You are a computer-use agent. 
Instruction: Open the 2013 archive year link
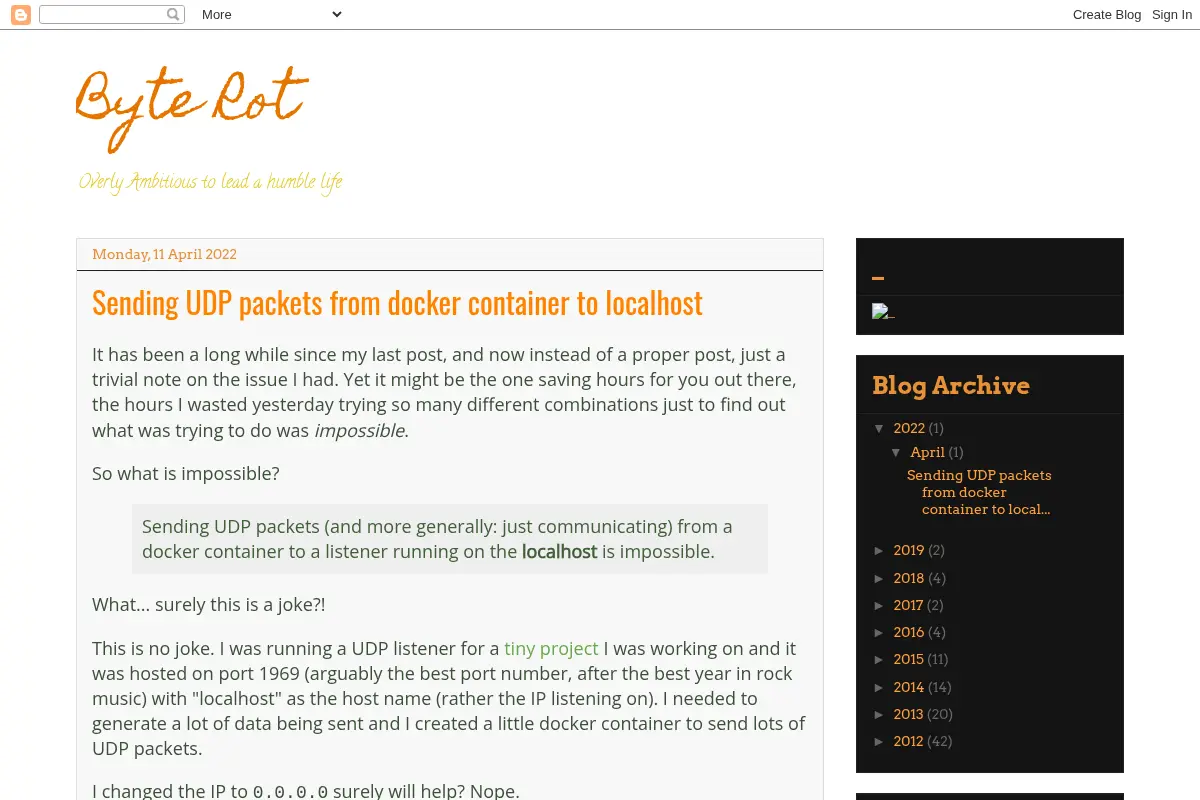(909, 714)
